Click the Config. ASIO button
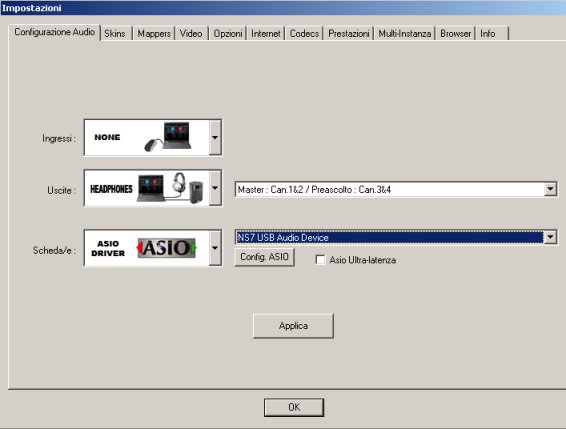The image size is (566, 429). click(264, 257)
